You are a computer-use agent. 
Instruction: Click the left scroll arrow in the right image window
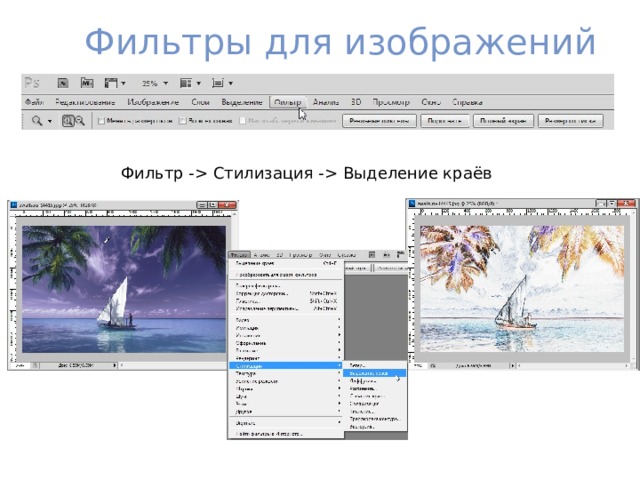tap(520, 366)
